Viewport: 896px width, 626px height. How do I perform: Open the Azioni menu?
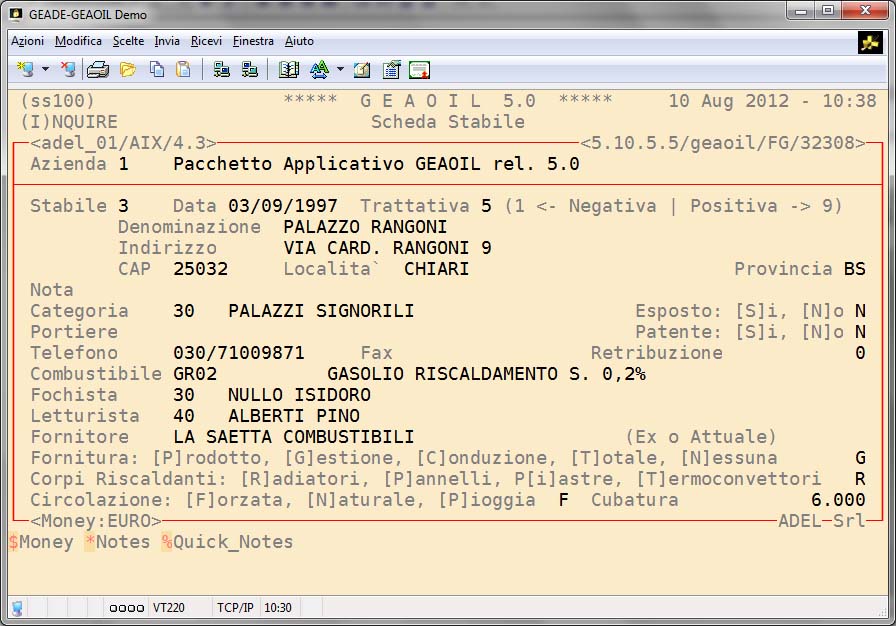pyautogui.click(x=27, y=41)
